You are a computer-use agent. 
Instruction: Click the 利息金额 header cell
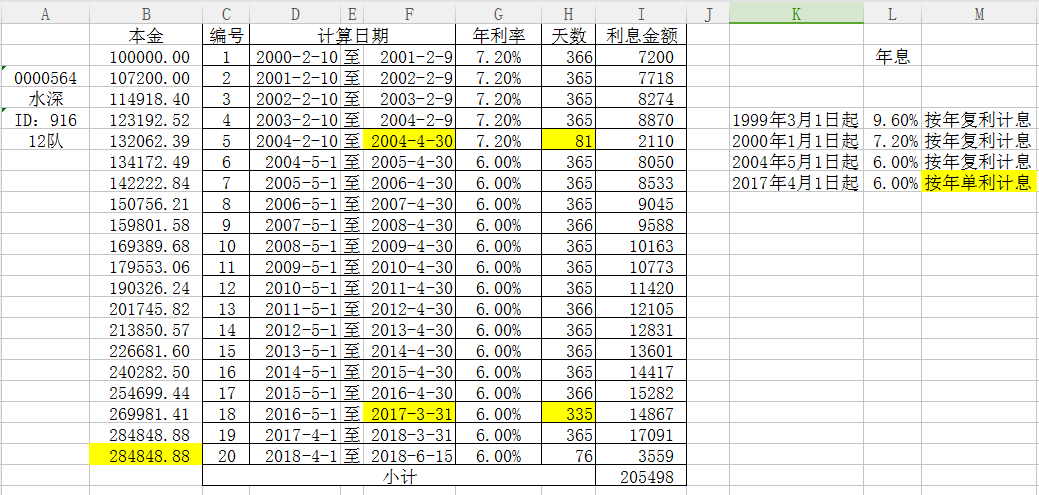point(641,36)
